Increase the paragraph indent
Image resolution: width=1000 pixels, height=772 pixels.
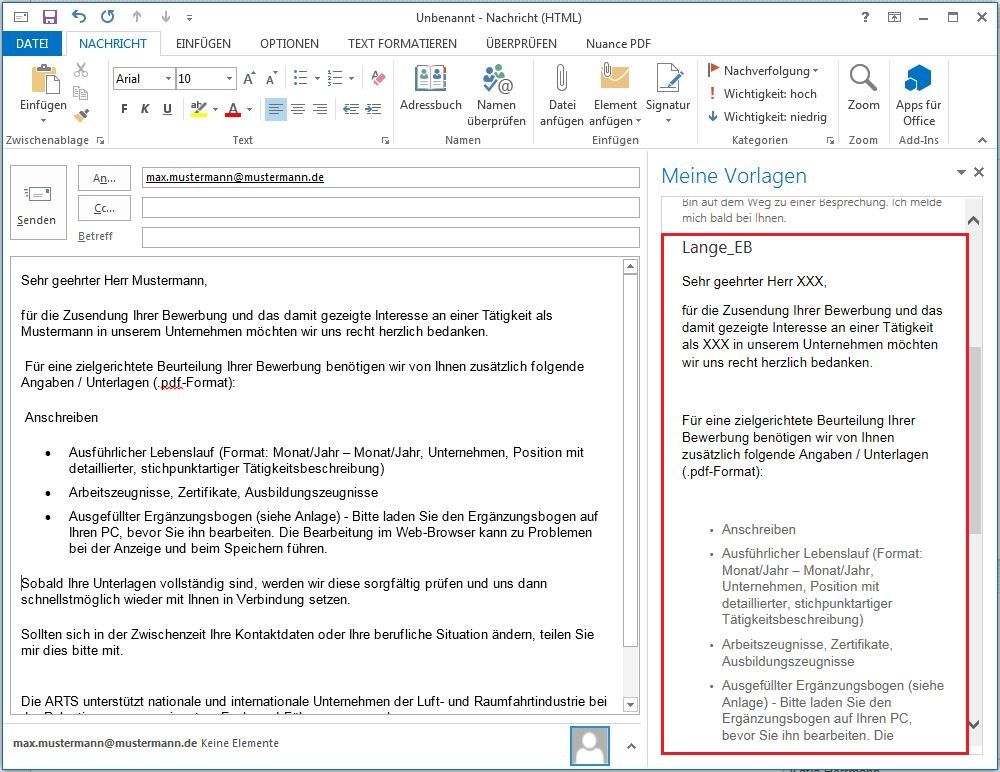pos(373,109)
